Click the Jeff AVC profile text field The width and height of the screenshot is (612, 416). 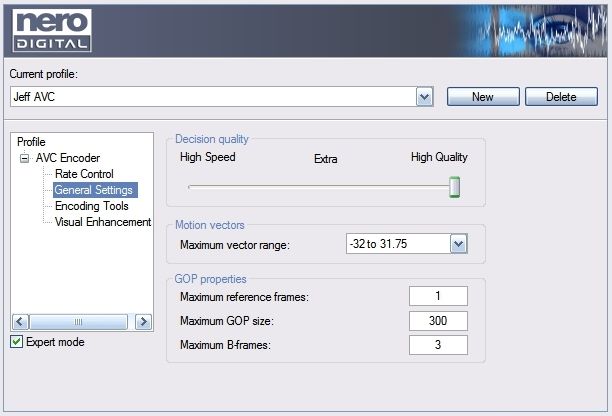(213, 97)
